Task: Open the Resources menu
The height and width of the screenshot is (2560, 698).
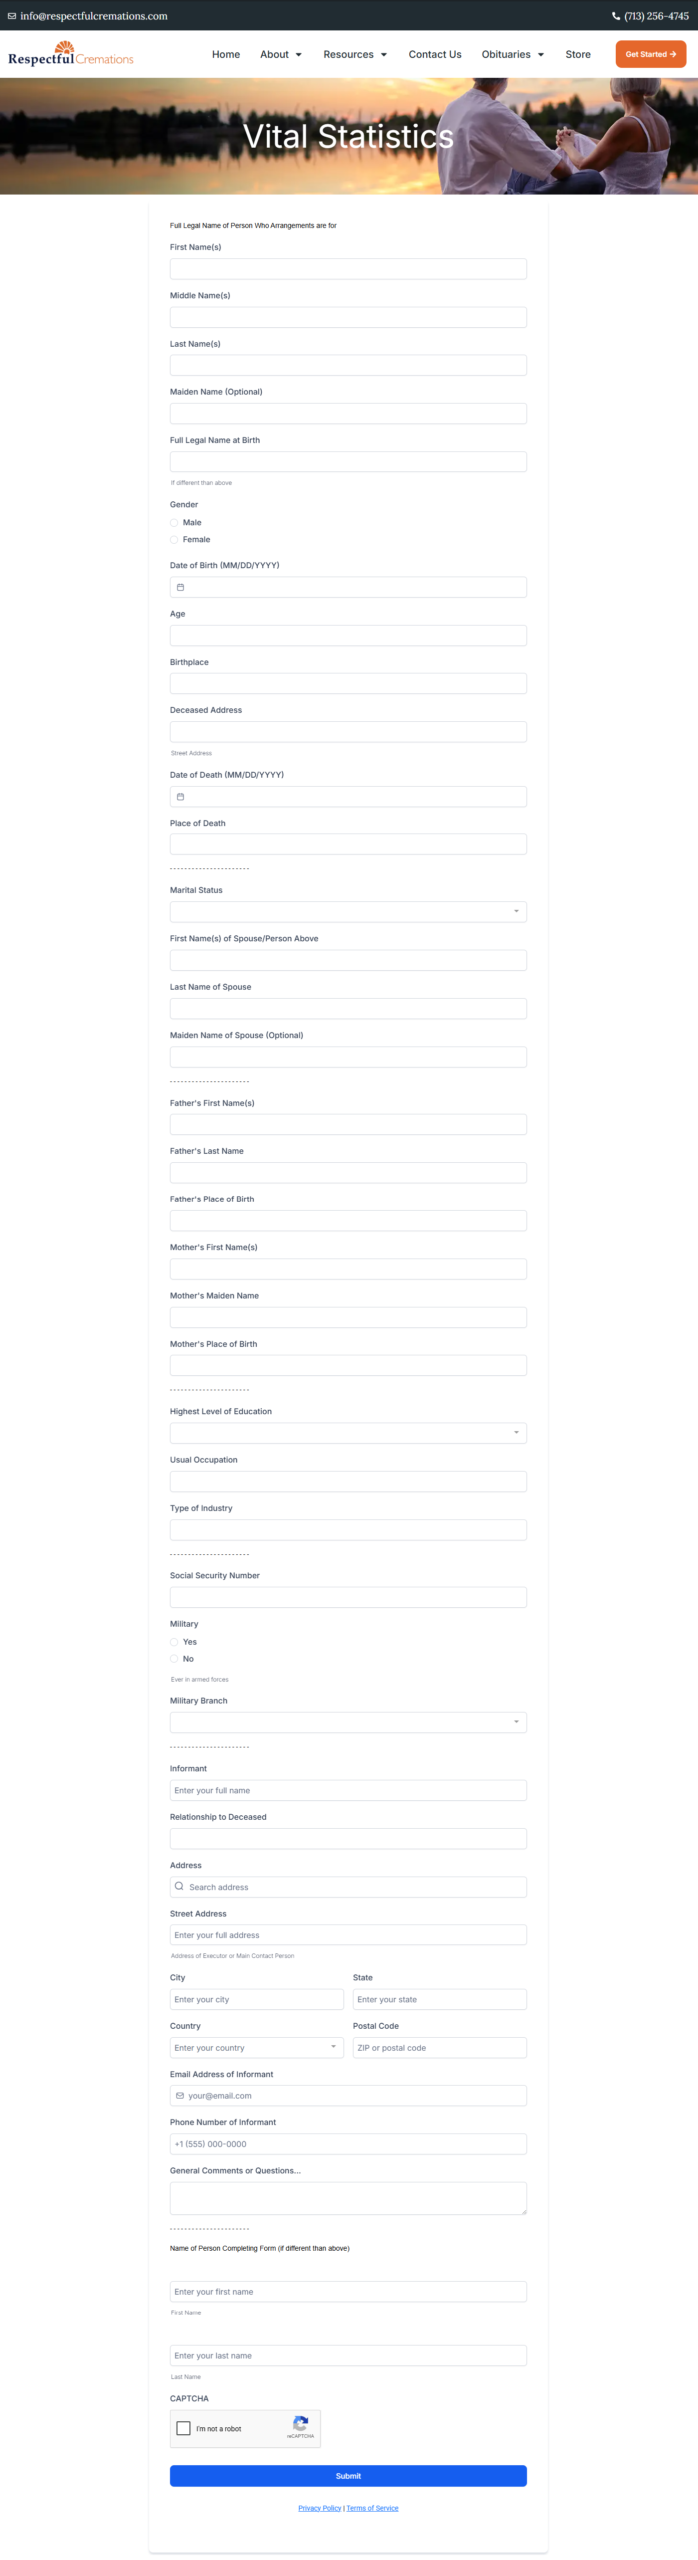Action: pos(355,54)
